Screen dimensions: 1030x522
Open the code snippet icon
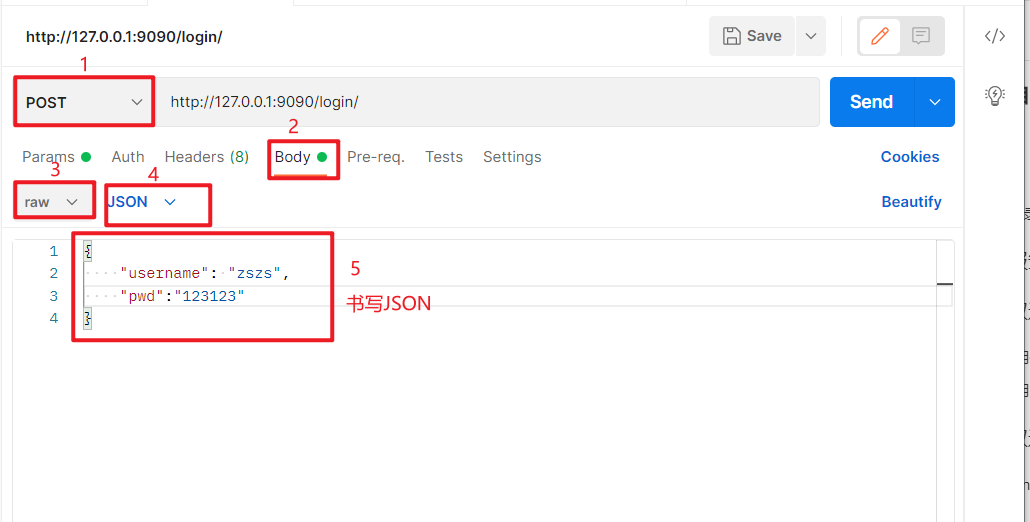click(995, 36)
